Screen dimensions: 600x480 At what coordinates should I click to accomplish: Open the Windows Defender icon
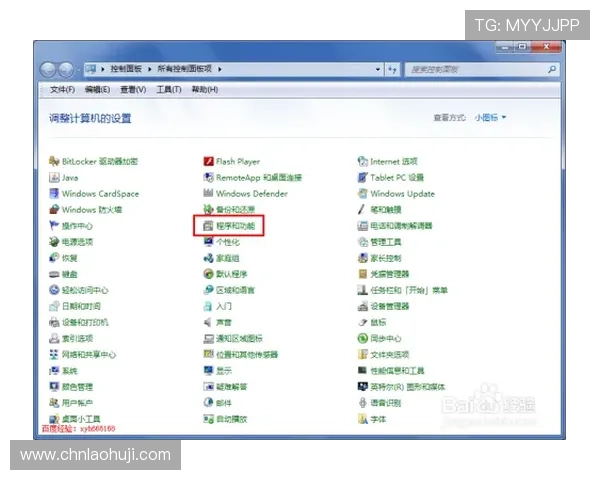(x=208, y=193)
